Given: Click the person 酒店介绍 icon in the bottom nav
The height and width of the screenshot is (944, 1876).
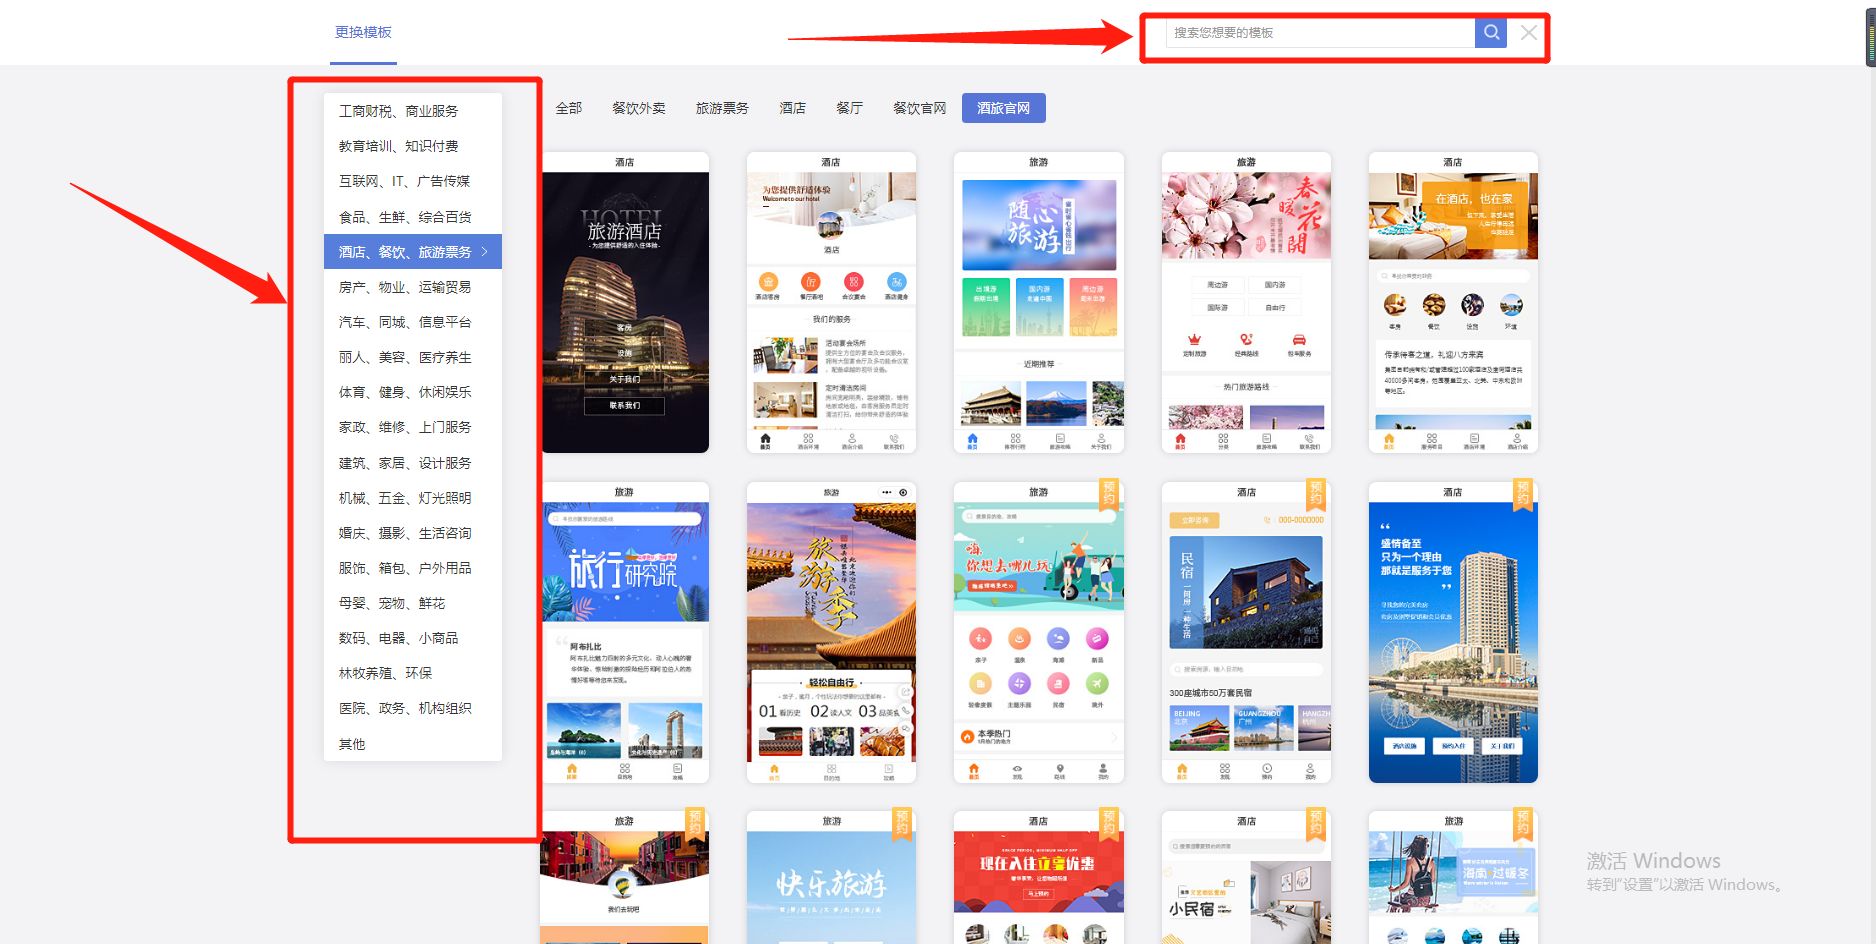Looking at the screenshot, I should pos(851,438).
